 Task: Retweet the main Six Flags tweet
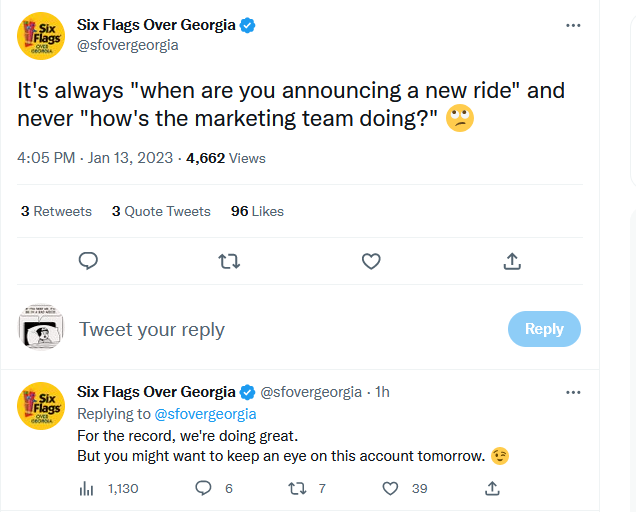pyautogui.click(x=229, y=261)
